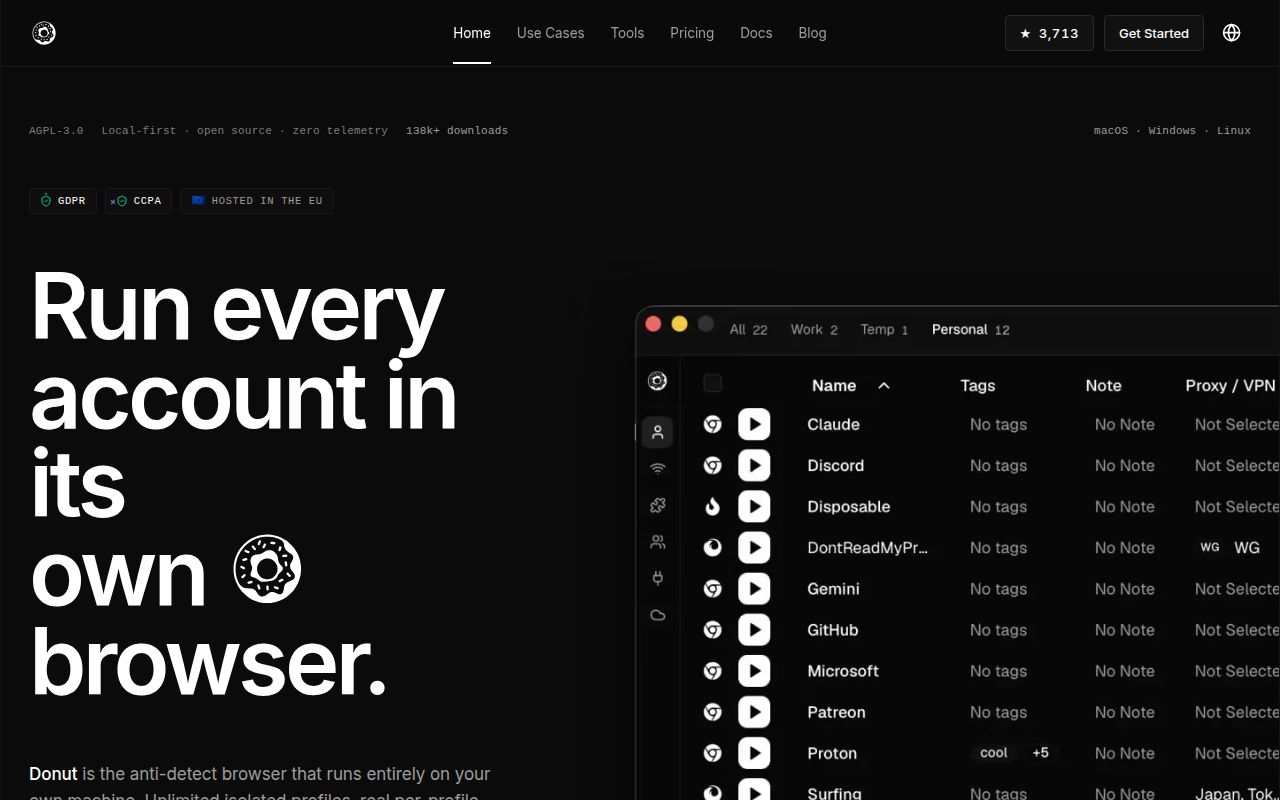Click the Hosted in the EU badge
The height and width of the screenshot is (800, 1280).
click(257, 201)
